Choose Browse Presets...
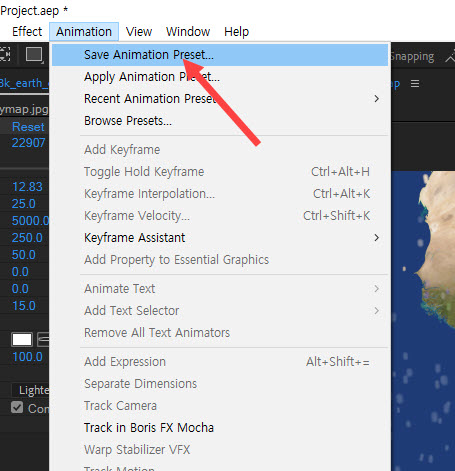This screenshot has width=455, height=471. [x=220, y=121]
